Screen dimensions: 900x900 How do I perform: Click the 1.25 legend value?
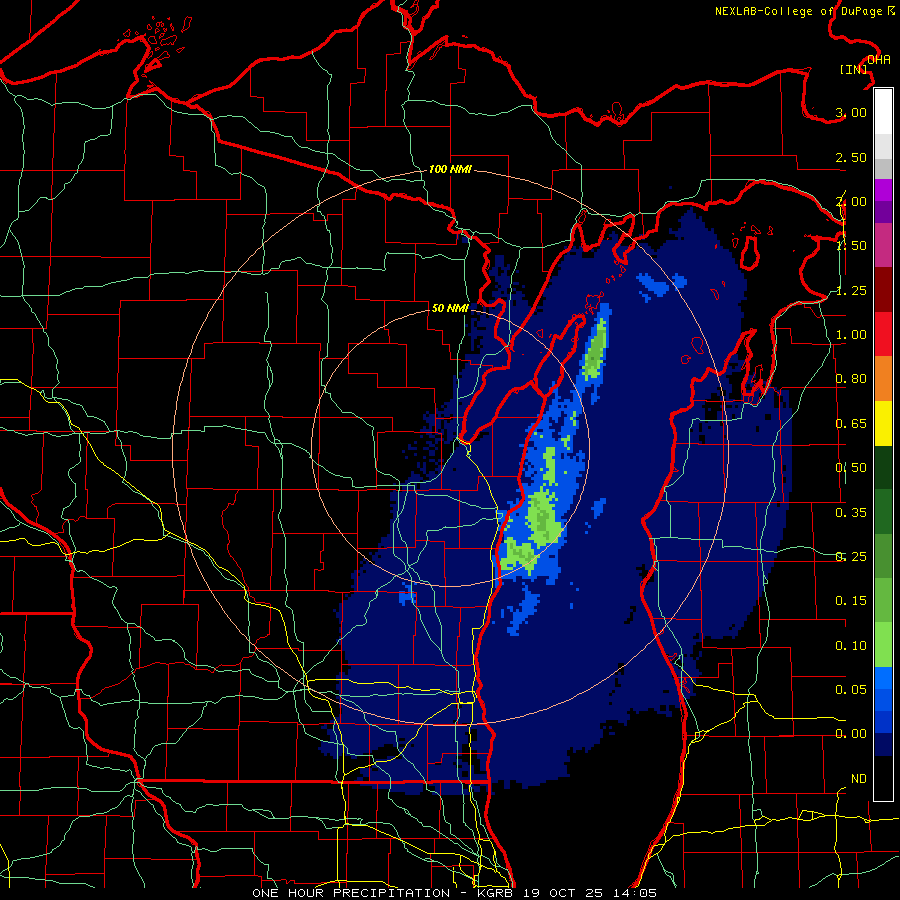click(851, 290)
